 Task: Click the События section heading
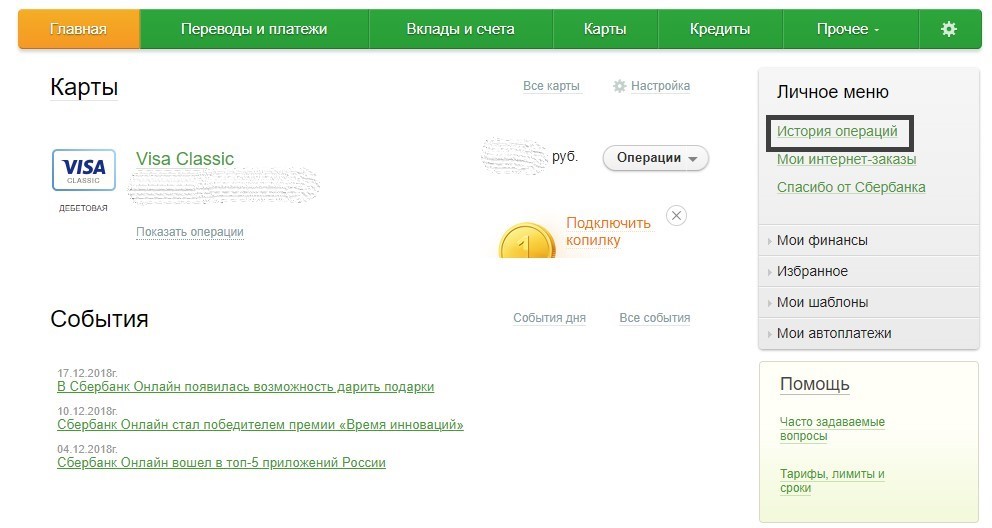pyautogui.click(x=99, y=319)
